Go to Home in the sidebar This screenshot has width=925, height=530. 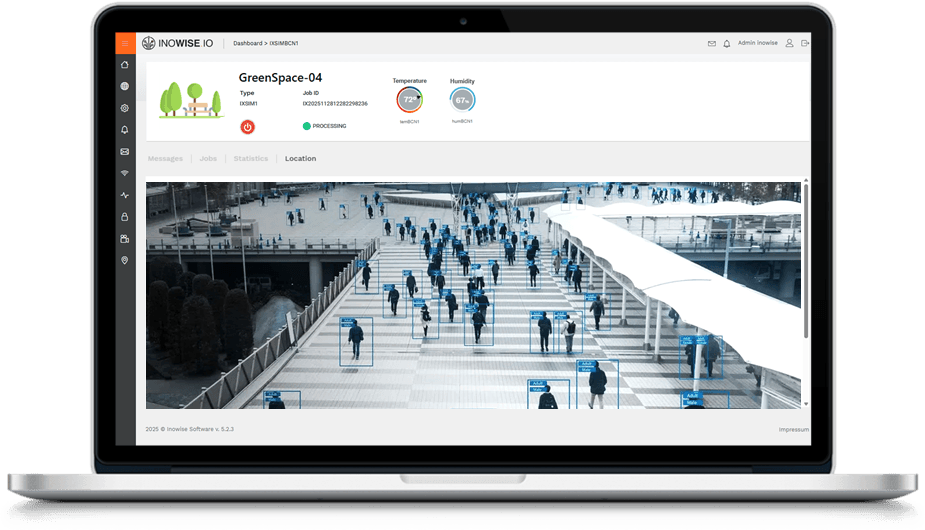click(x=125, y=65)
